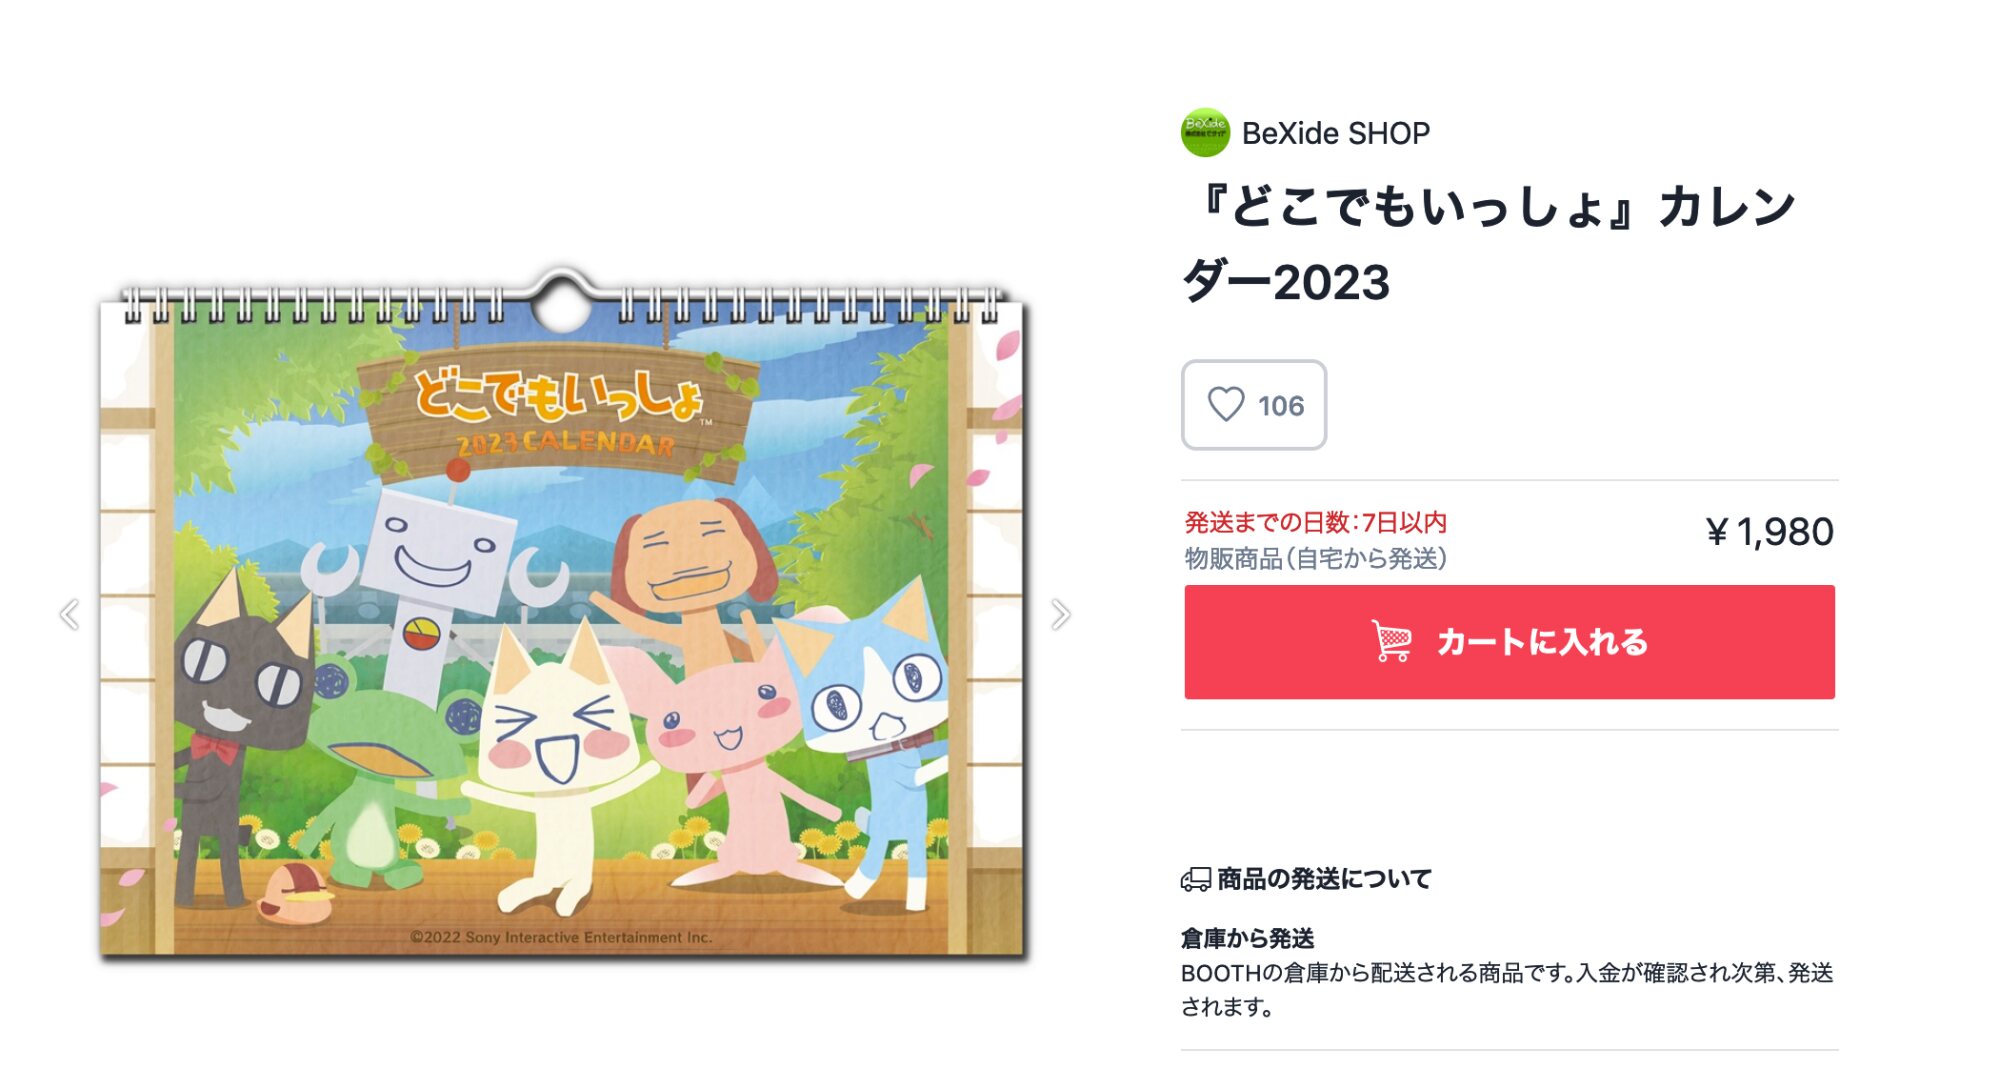This screenshot has height=1069, width=2000.
Task: Click the product title カレンダー2023
Action: [1490, 245]
